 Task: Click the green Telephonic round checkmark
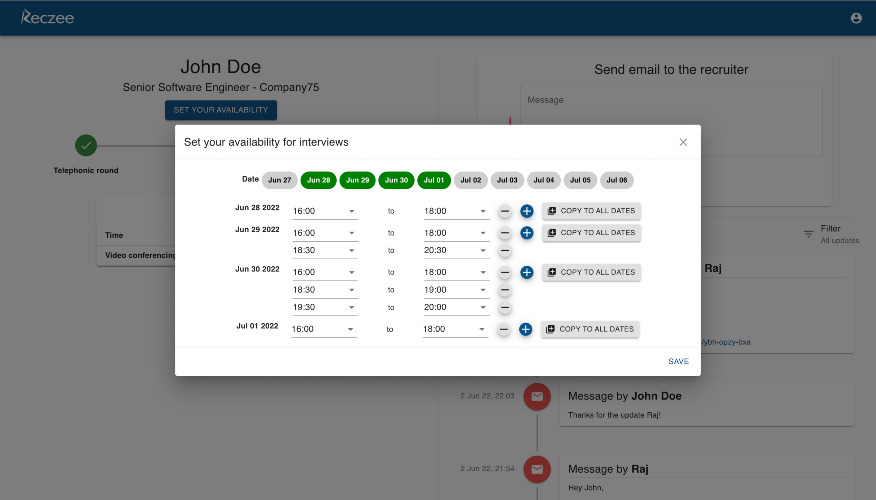click(86, 145)
